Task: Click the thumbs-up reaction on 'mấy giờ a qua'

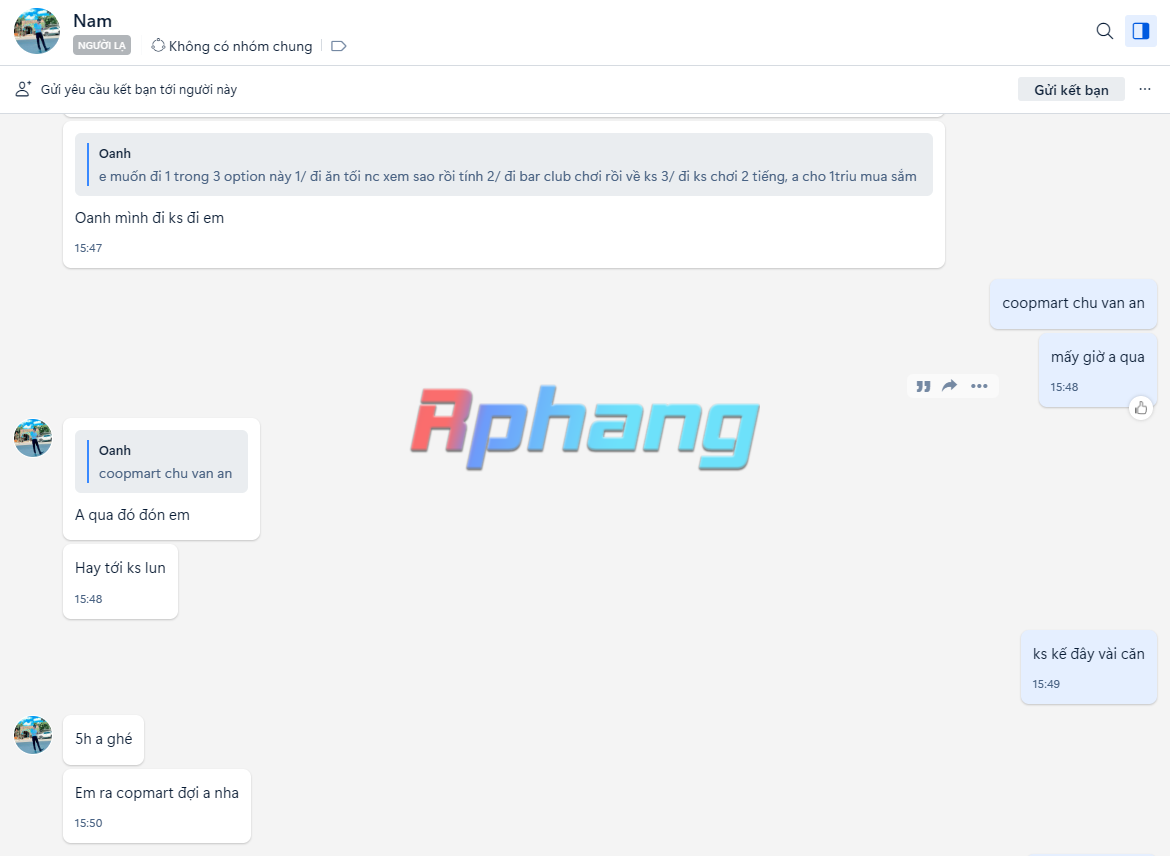Action: point(1141,407)
